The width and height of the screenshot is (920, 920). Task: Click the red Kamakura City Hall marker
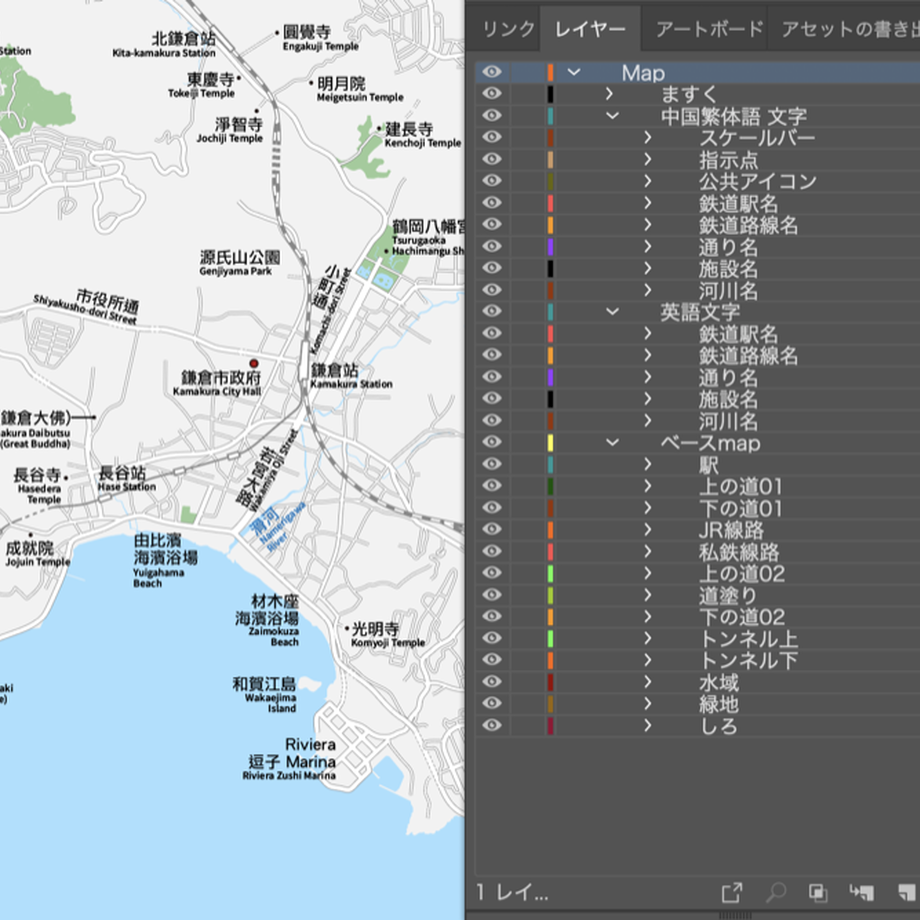pyautogui.click(x=254, y=363)
